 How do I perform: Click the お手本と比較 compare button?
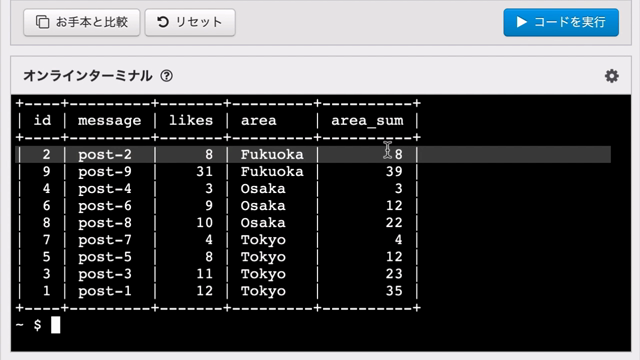82,22
